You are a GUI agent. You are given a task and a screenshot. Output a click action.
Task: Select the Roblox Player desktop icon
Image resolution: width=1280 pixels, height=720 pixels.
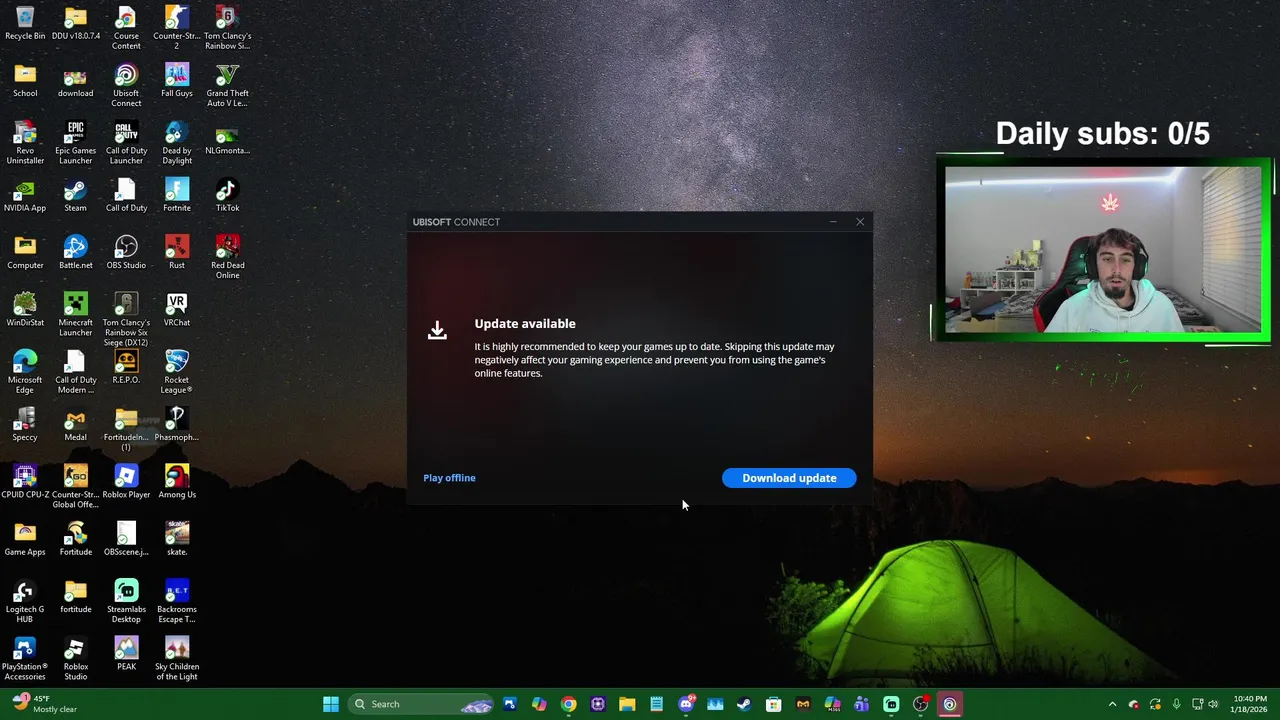click(126, 482)
